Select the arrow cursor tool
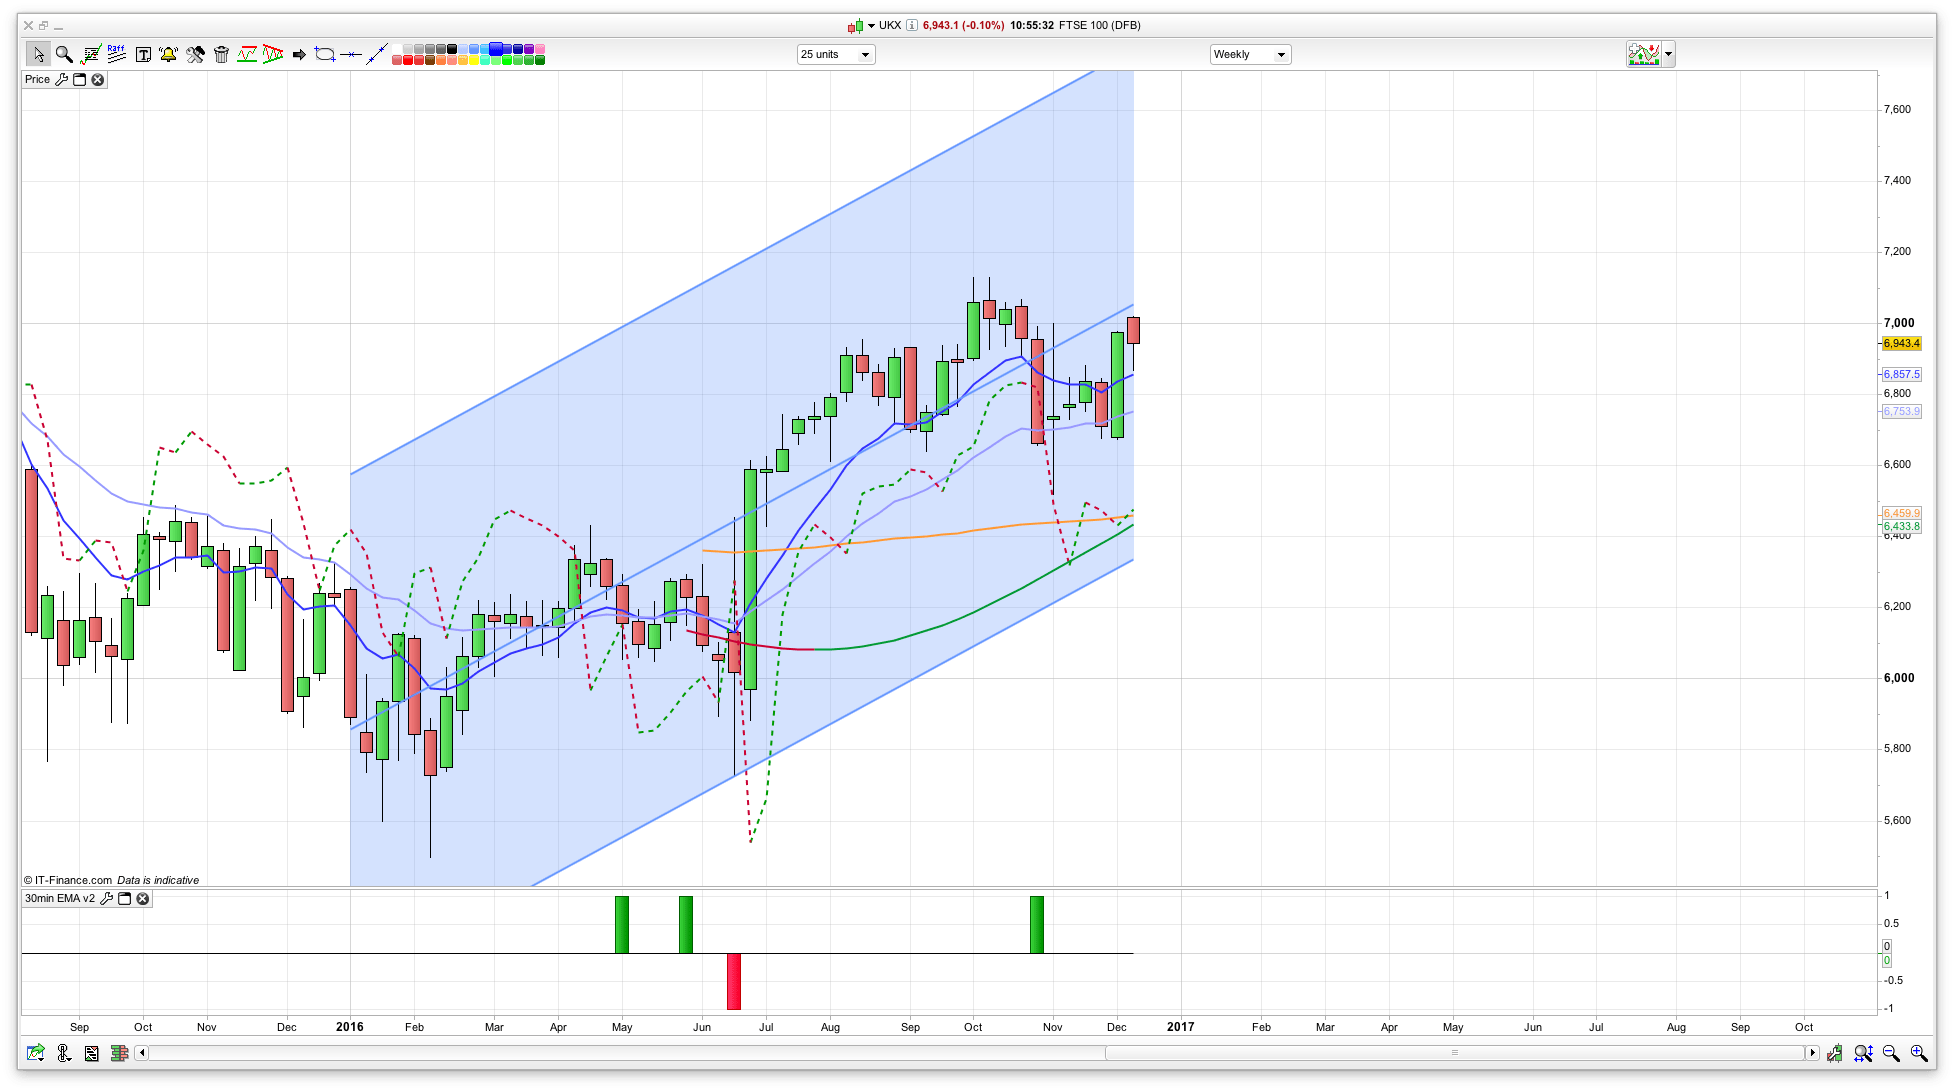 (38, 55)
